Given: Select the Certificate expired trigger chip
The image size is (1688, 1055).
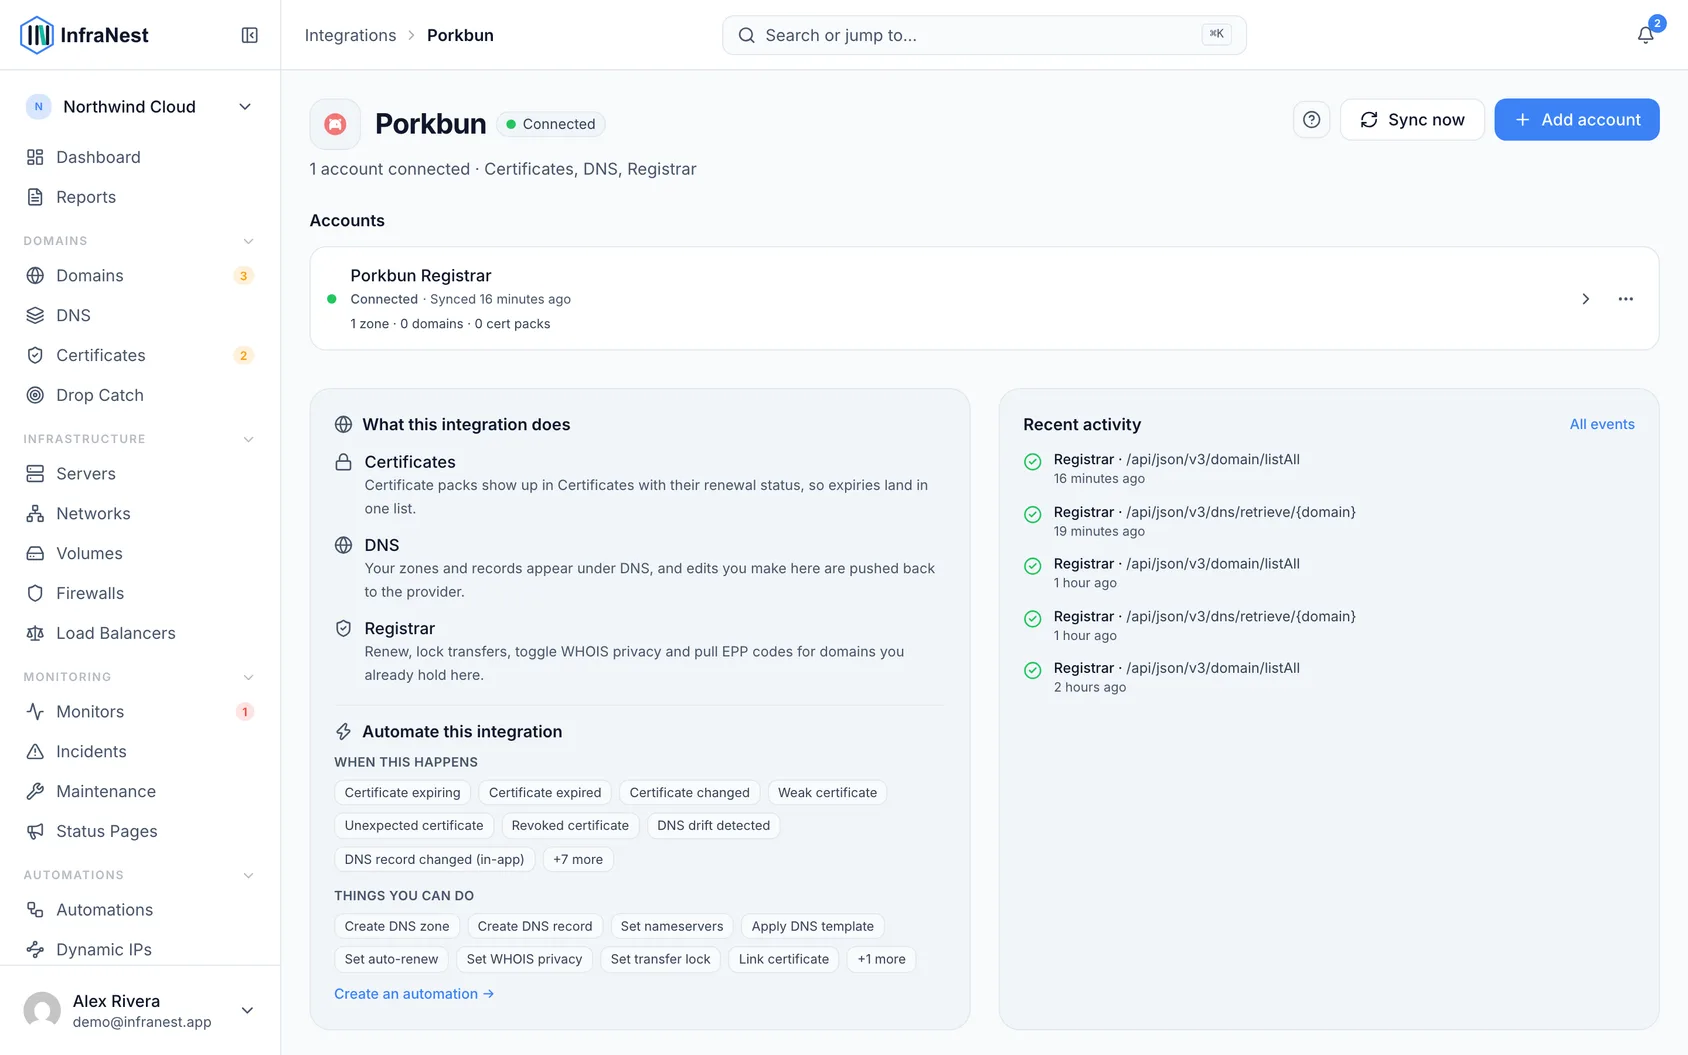Looking at the screenshot, I should click(545, 793).
